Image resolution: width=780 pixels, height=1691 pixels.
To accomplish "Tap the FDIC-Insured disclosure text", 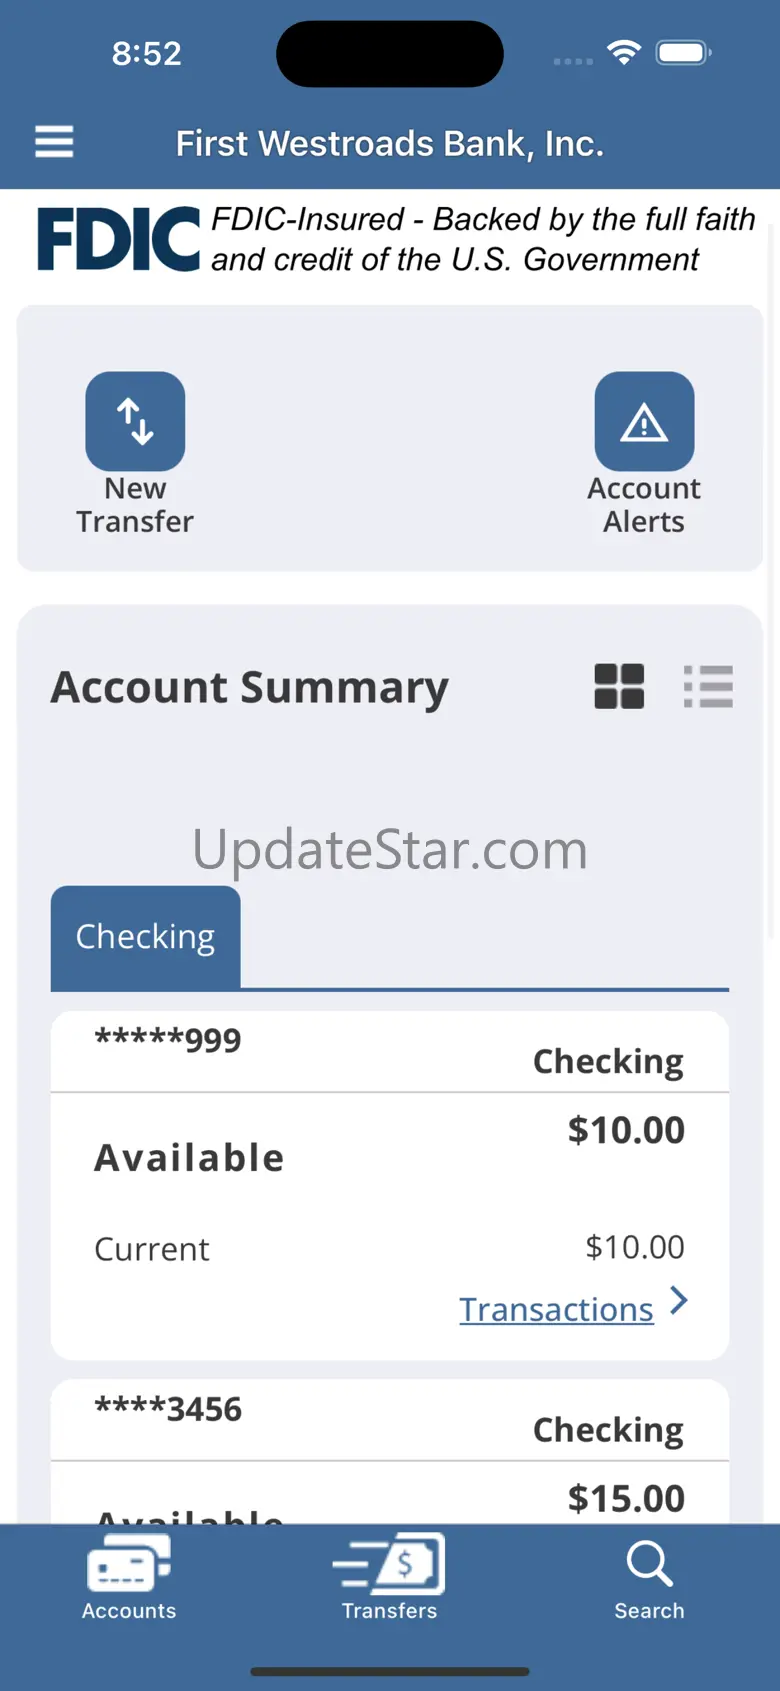I will coord(482,239).
